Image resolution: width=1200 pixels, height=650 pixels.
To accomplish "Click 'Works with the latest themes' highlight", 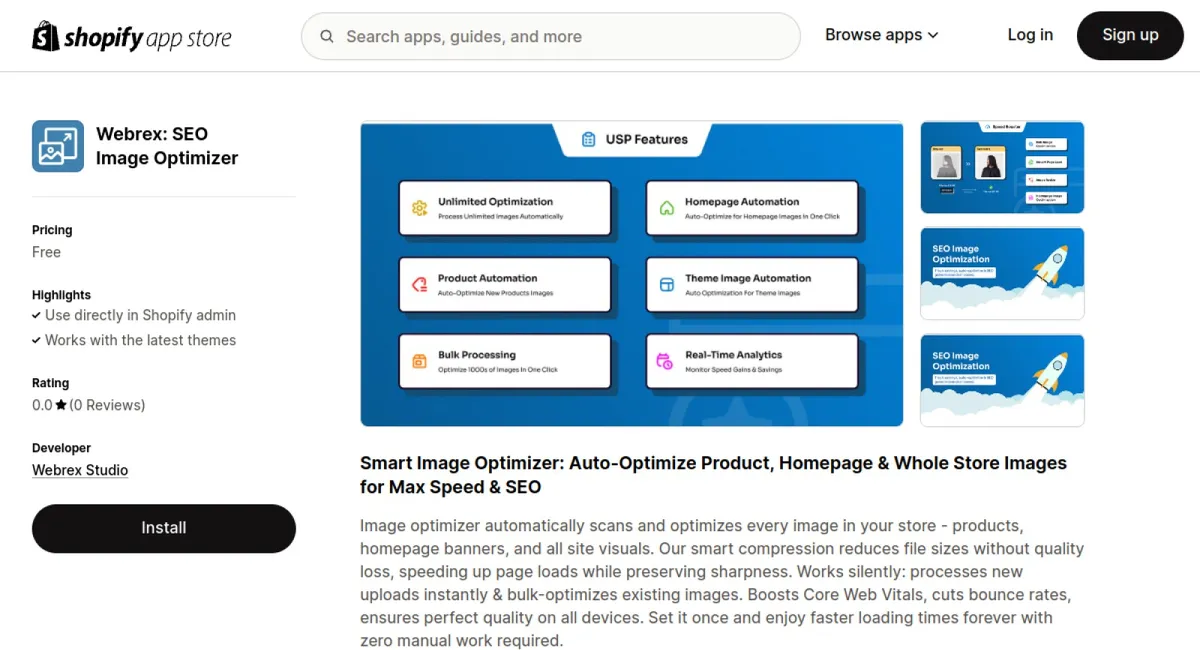I will coord(140,340).
